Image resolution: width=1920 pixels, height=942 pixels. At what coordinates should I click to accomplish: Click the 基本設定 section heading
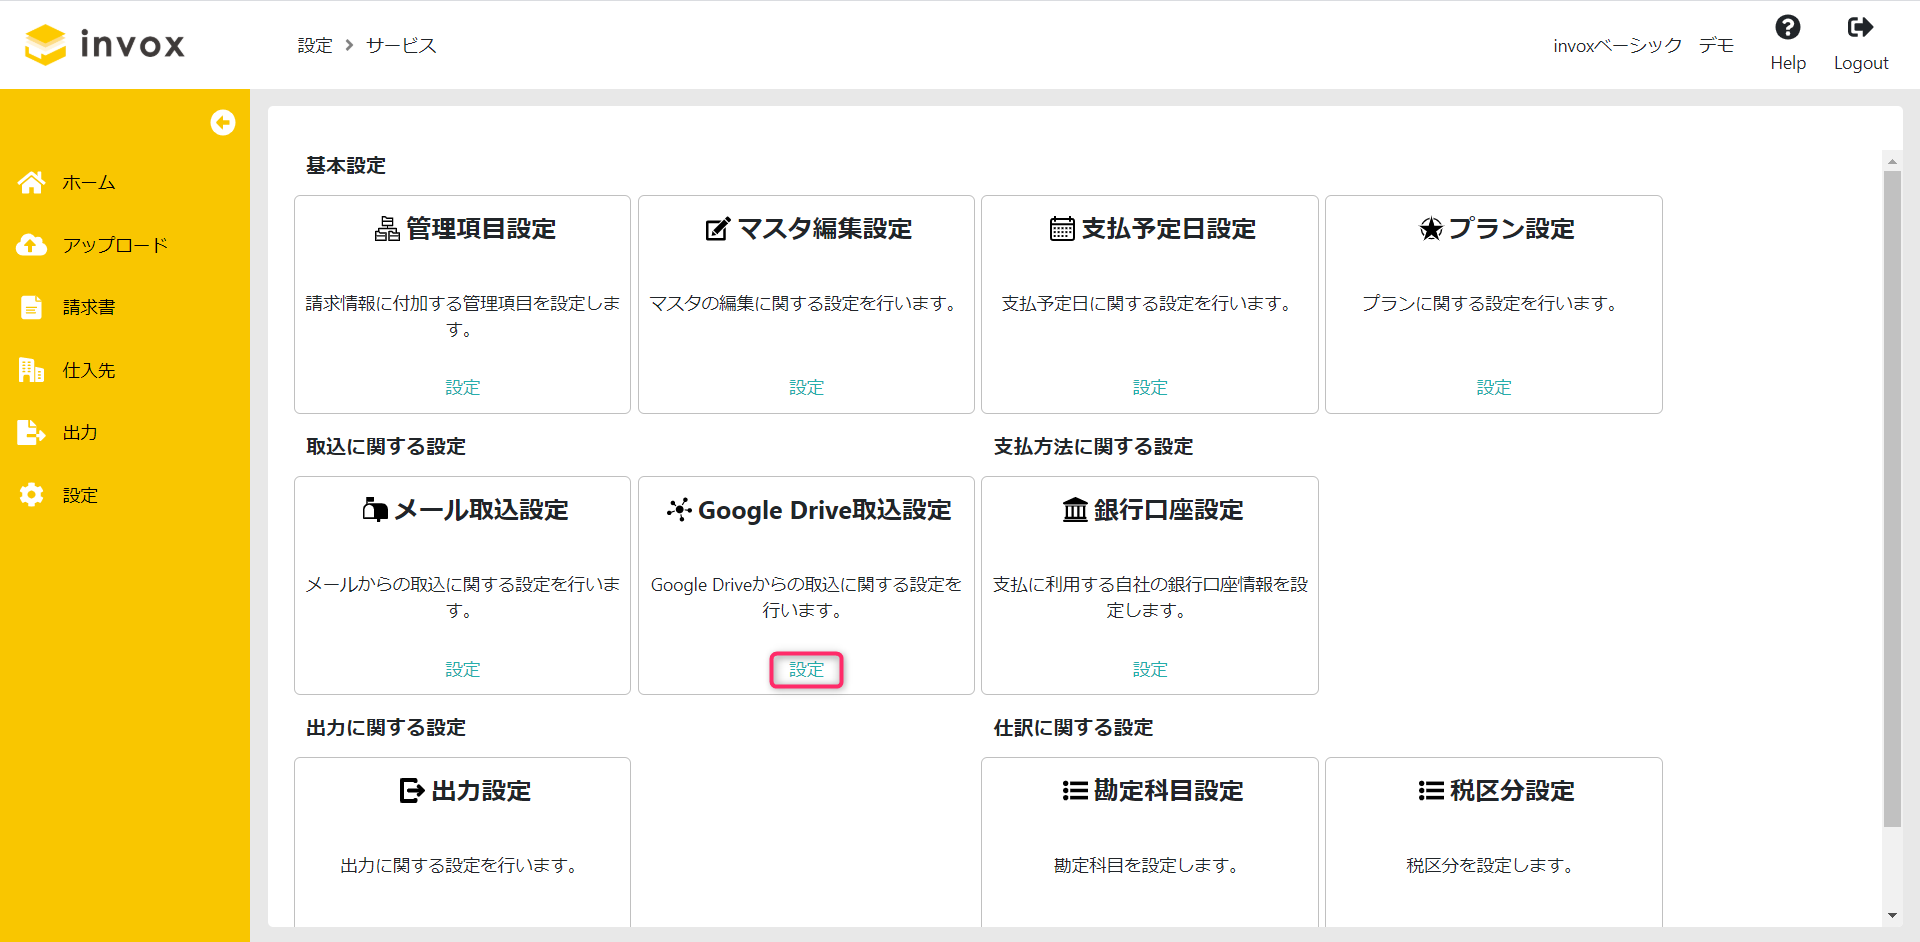click(x=346, y=165)
